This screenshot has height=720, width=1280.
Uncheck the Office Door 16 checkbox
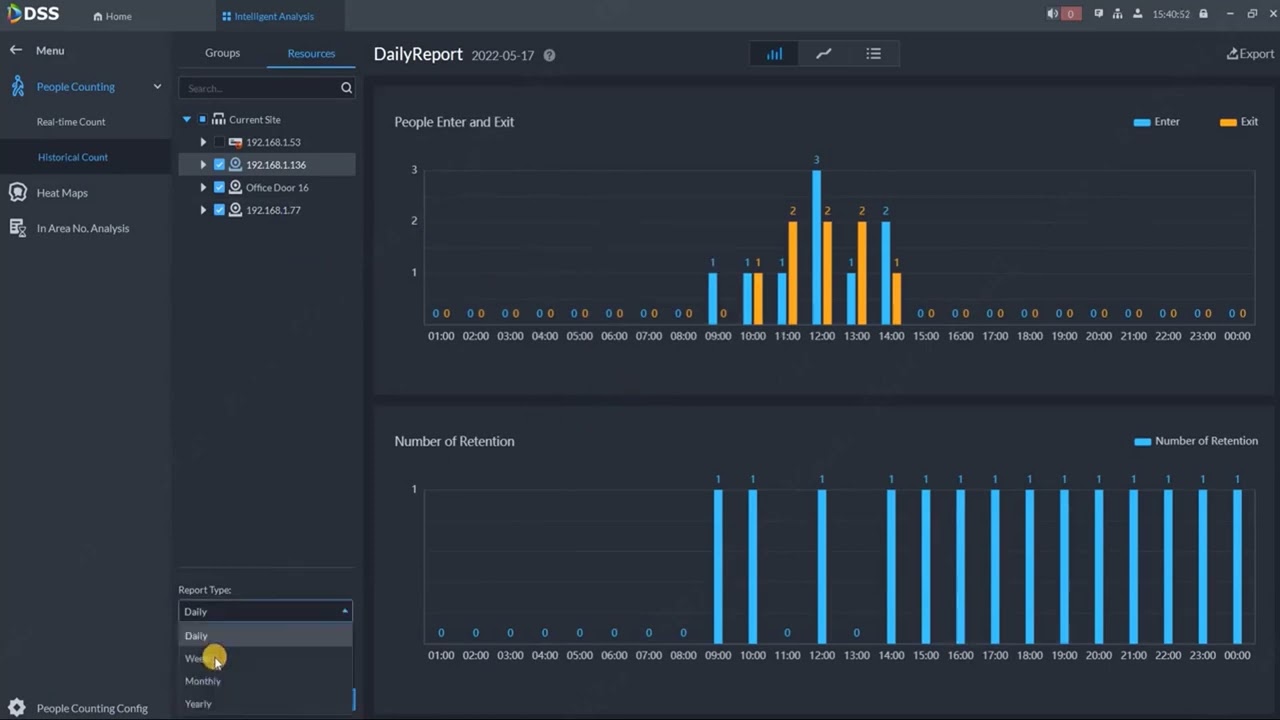click(219, 187)
